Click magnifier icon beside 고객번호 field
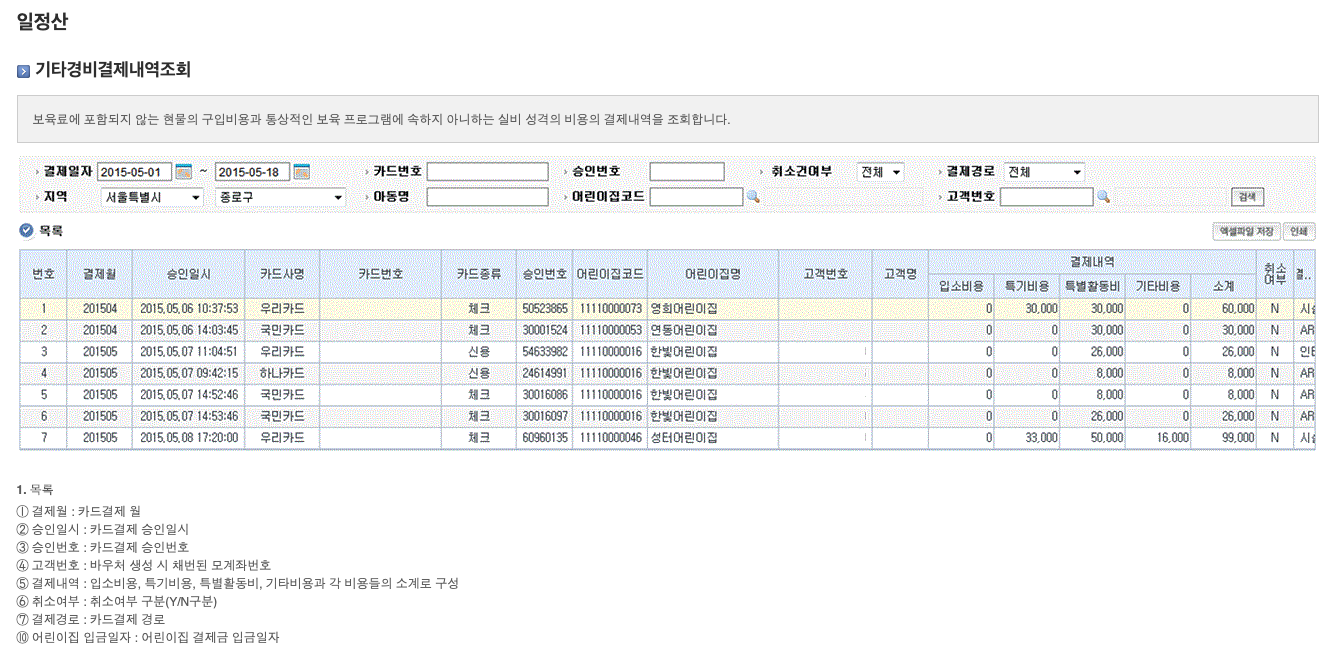The image size is (1329, 655). [x=1103, y=197]
